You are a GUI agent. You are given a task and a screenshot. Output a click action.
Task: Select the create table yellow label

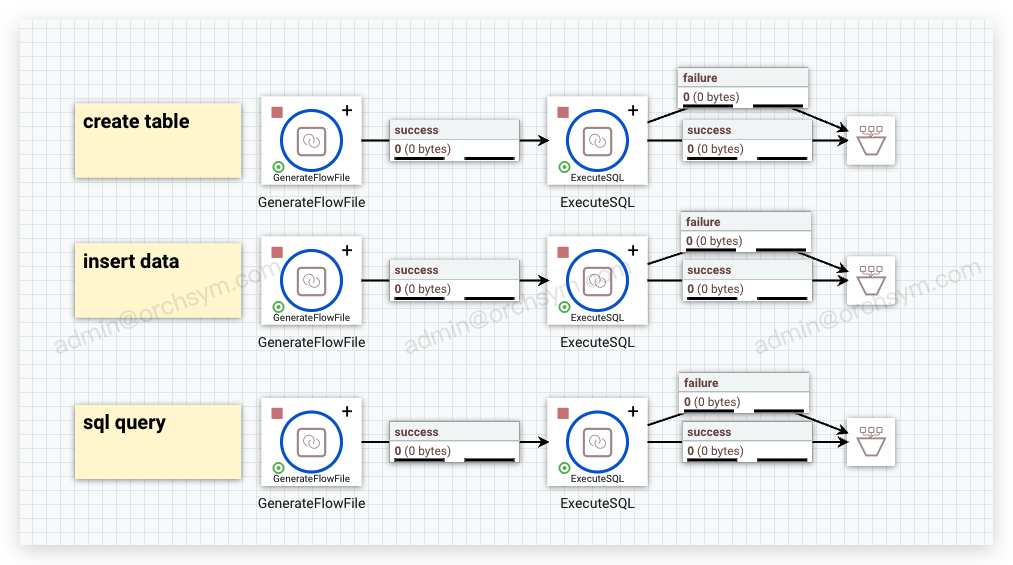click(158, 140)
